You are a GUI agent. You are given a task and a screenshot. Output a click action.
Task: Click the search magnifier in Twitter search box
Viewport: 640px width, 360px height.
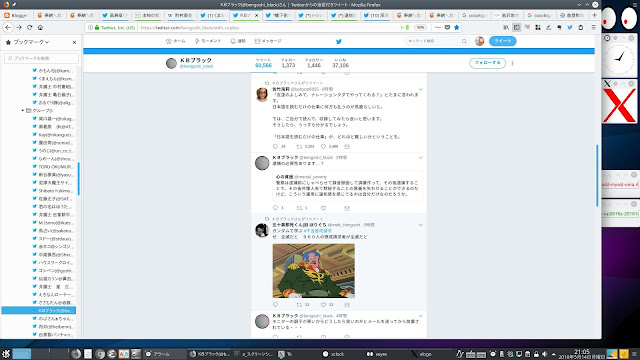coord(464,41)
